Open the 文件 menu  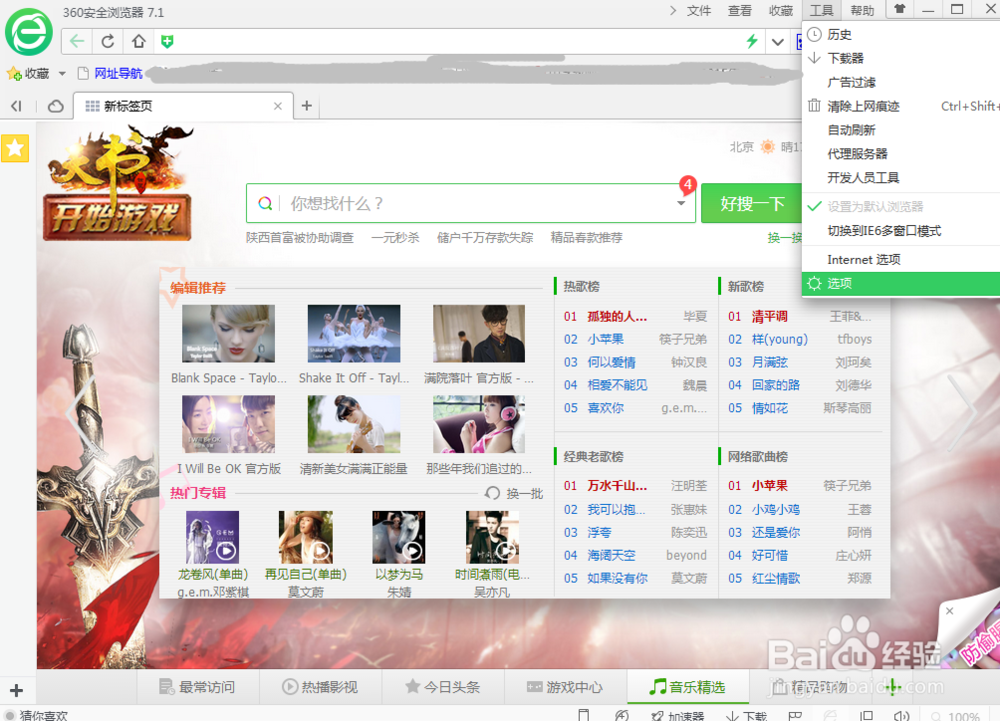[699, 11]
